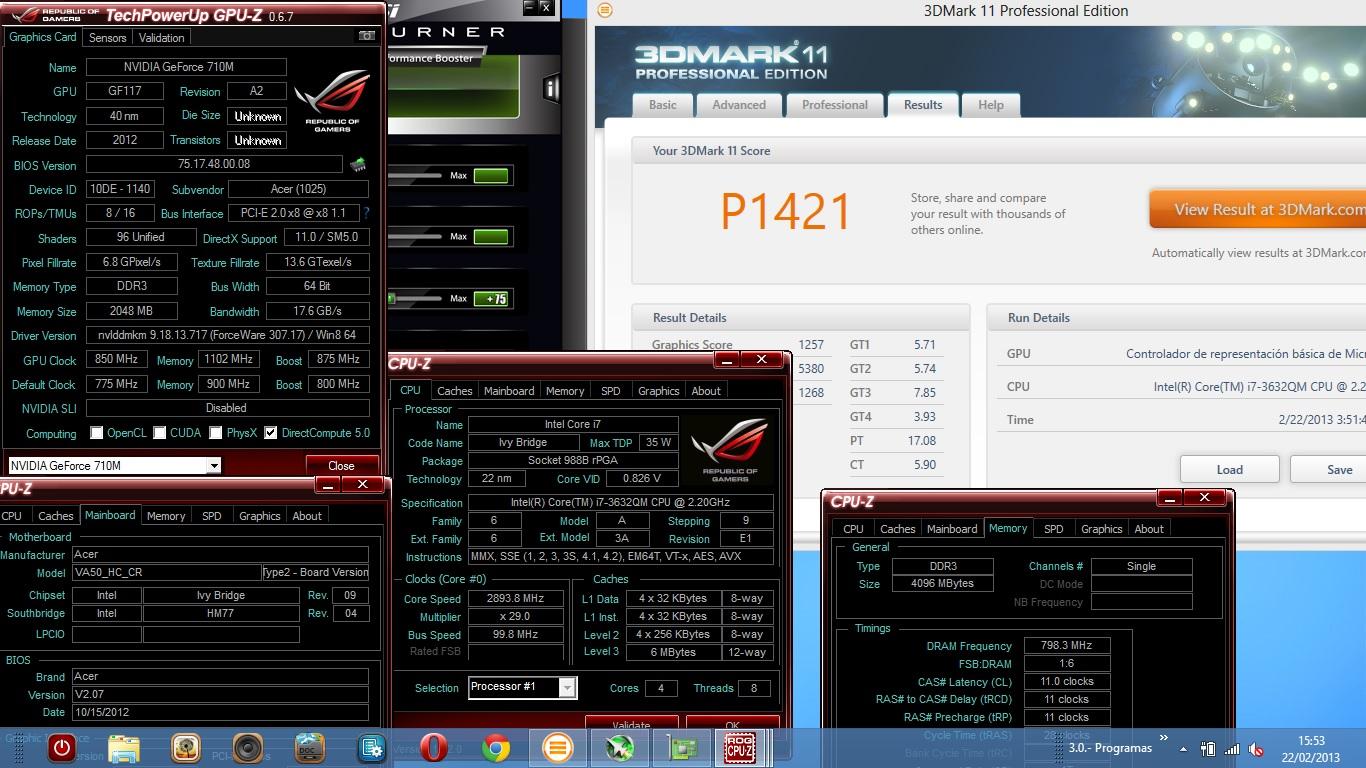Switch to GPU-Z Validation tab
Viewport: 1366px width, 768px height.
tap(161, 37)
